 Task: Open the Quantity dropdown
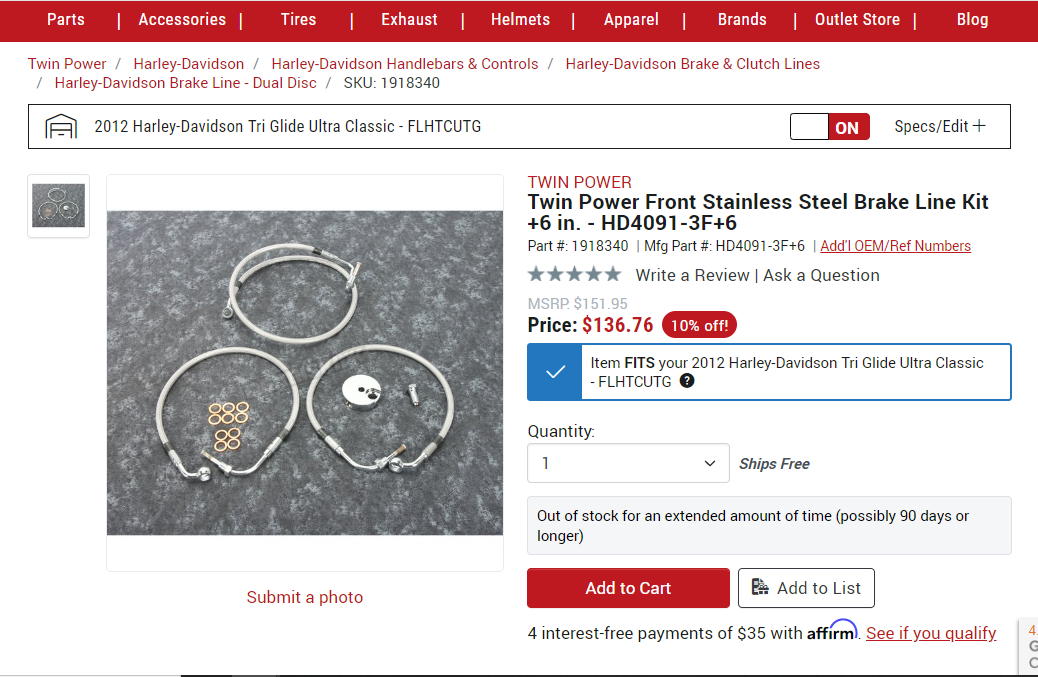(629, 463)
